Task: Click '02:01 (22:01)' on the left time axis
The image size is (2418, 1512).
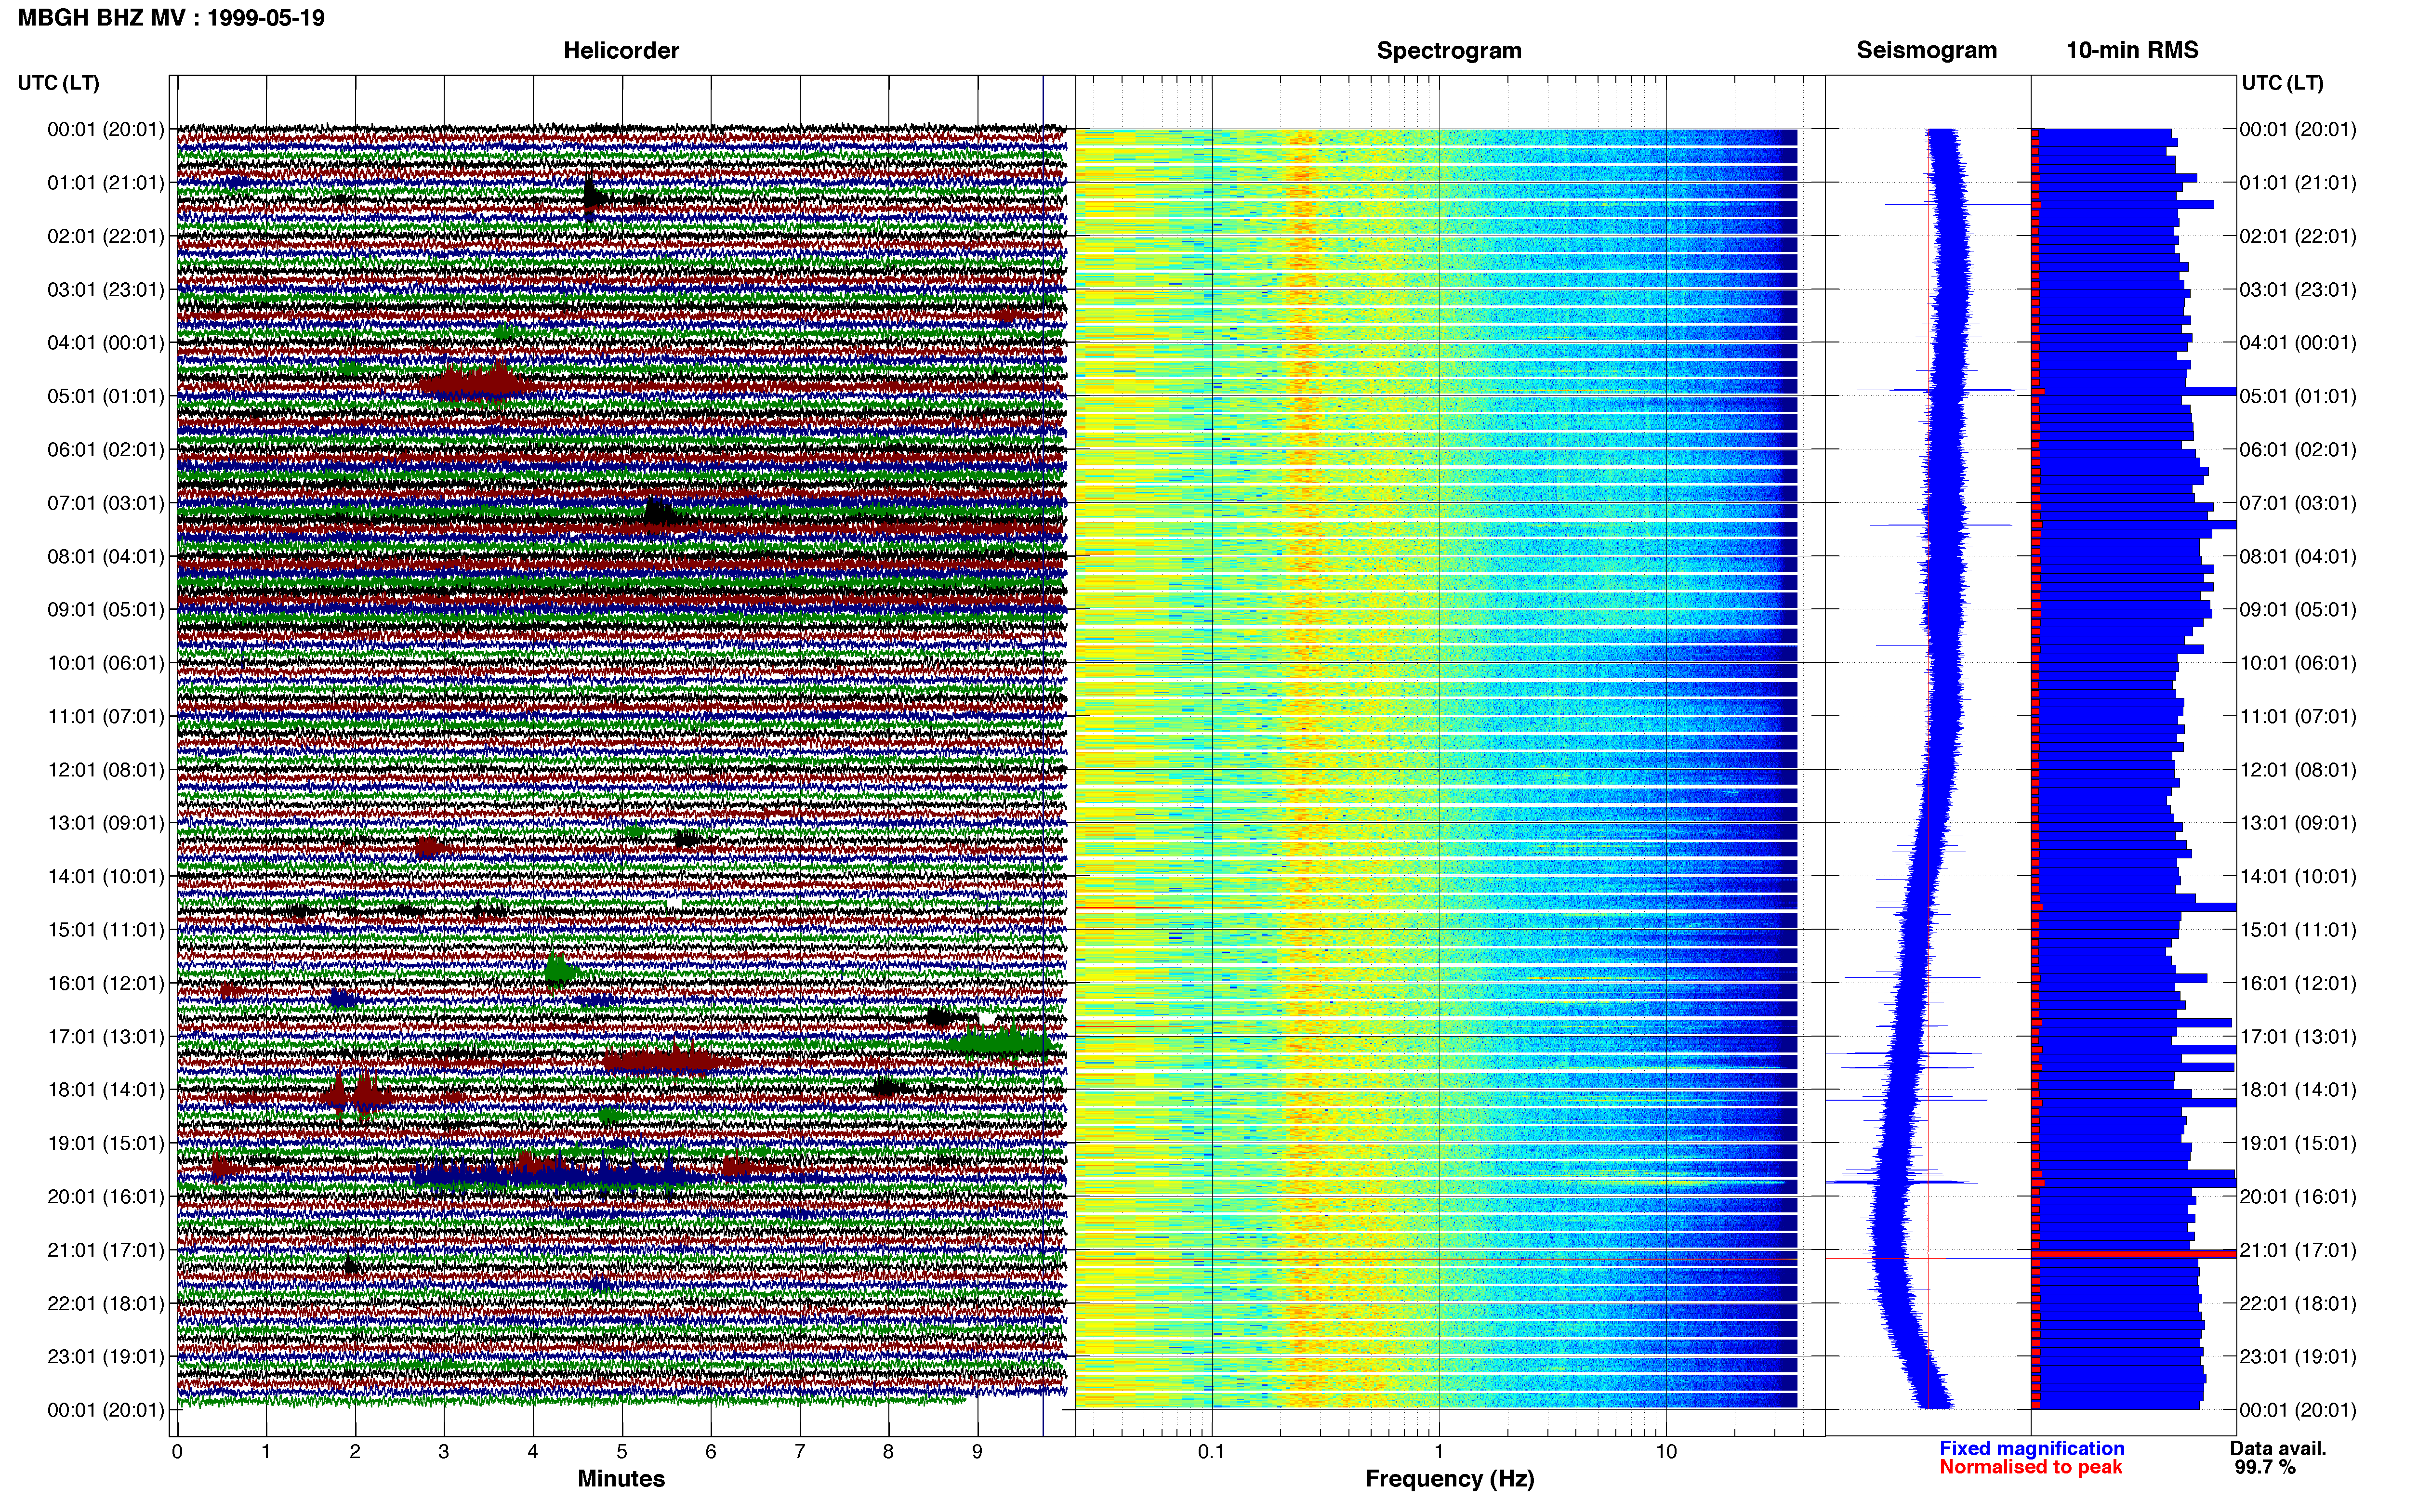Action: [x=105, y=236]
